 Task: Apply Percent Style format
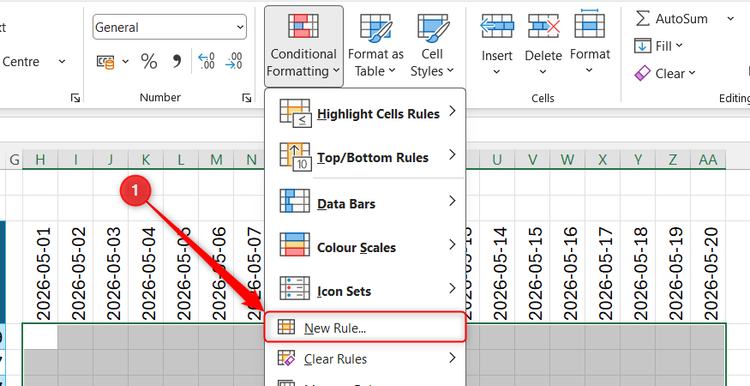point(149,62)
